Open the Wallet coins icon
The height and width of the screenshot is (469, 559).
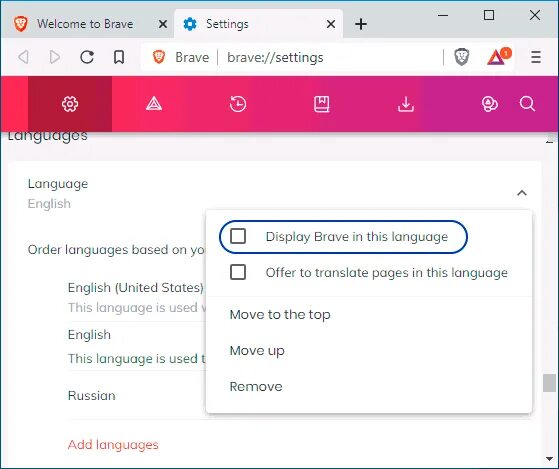[489, 104]
